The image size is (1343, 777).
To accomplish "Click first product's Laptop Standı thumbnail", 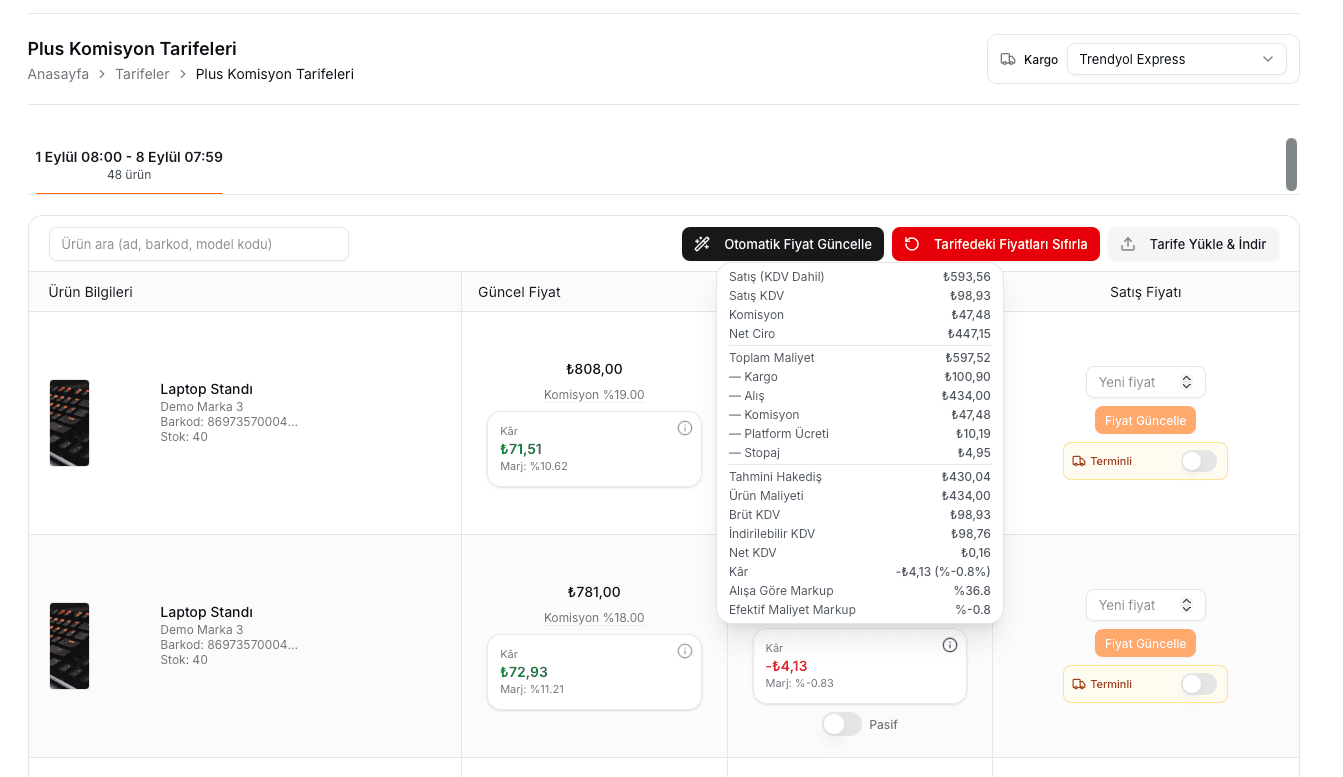I will click(69, 423).
